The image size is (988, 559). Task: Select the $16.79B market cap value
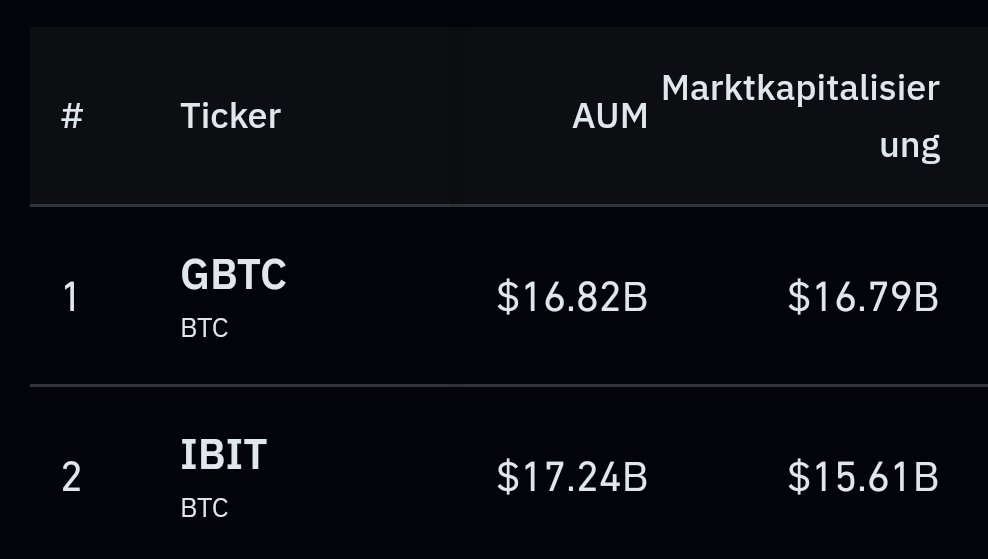pyautogui.click(x=863, y=297)
